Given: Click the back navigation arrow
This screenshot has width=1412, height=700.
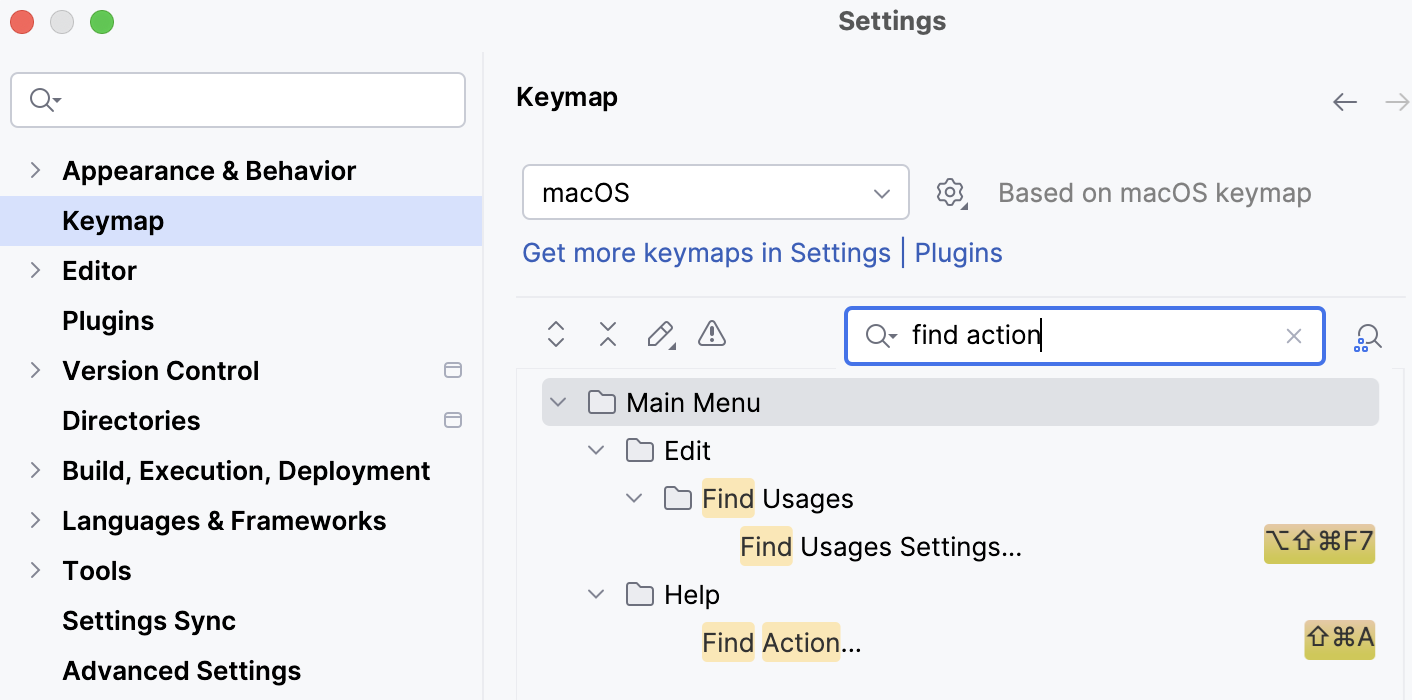Looking at the screenshot, I should coord(1345,101).
